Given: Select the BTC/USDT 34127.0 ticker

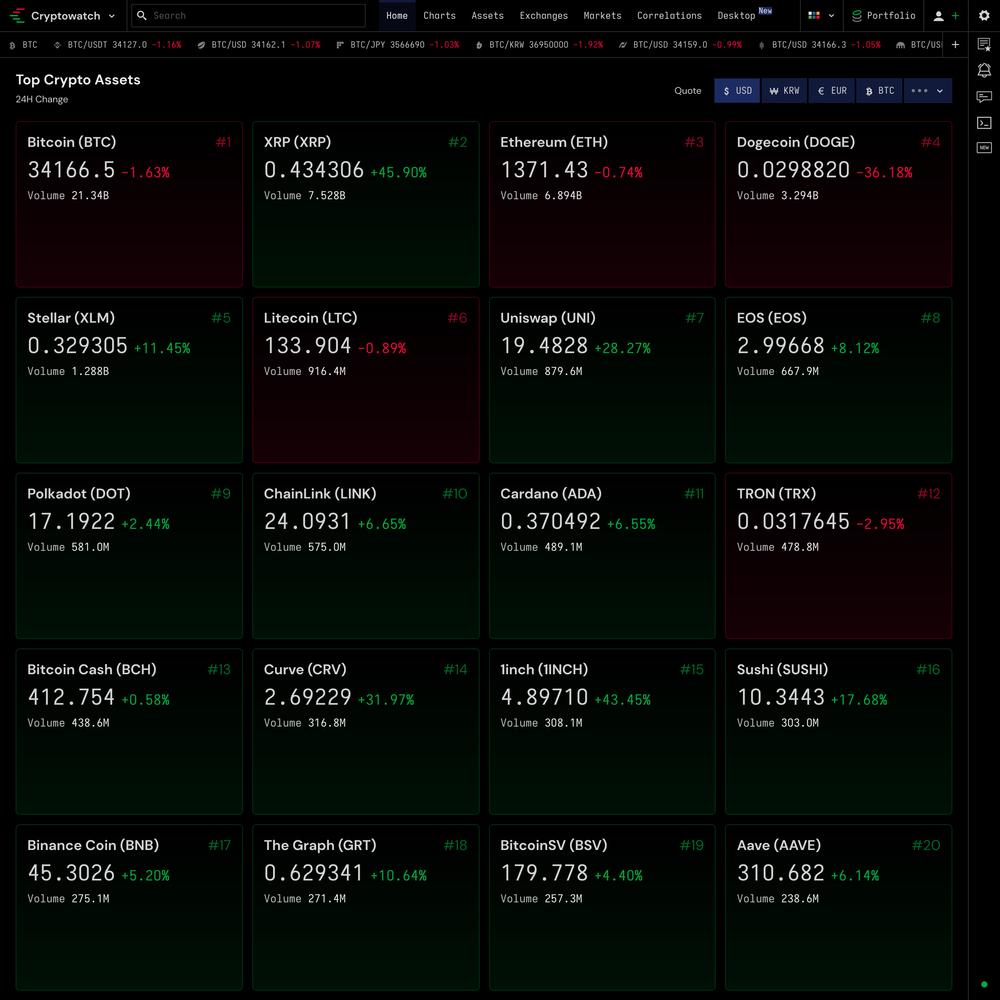Looking at the screenshot, I should 117,45.
